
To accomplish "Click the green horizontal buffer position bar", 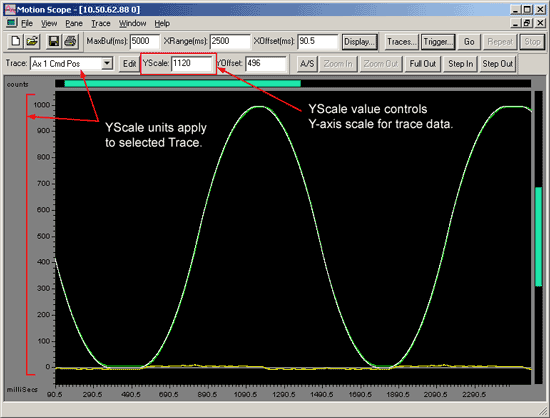I will 182,83.
